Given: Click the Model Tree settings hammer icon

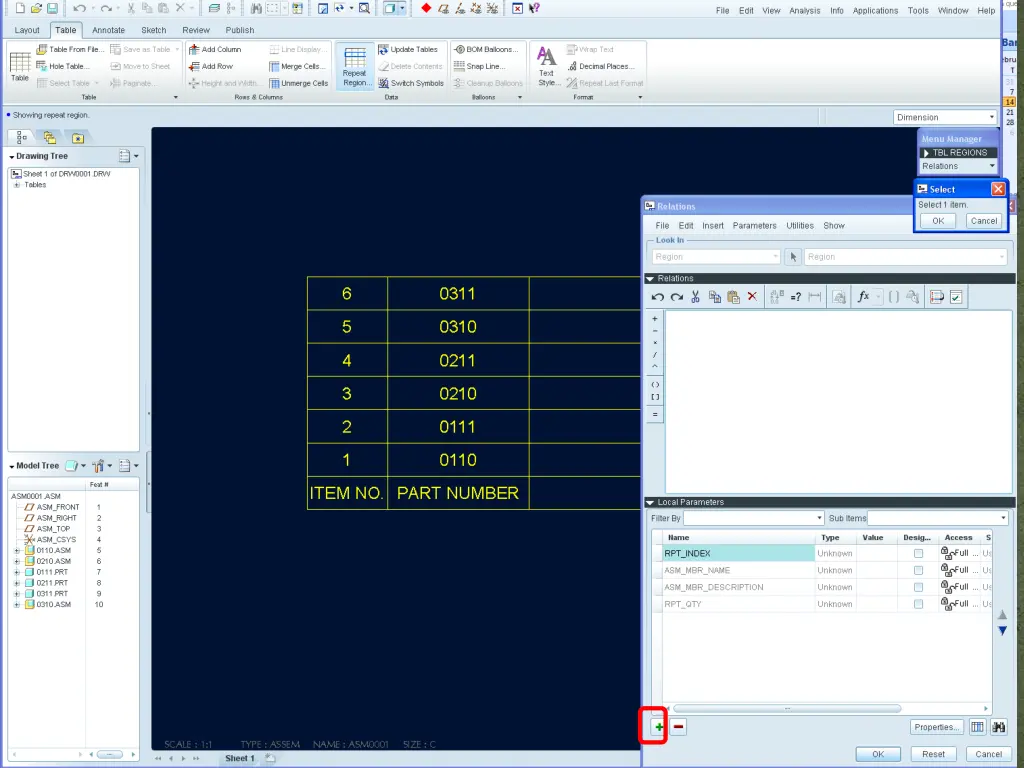Looking at the screenshot, I should tap(98, 466).
